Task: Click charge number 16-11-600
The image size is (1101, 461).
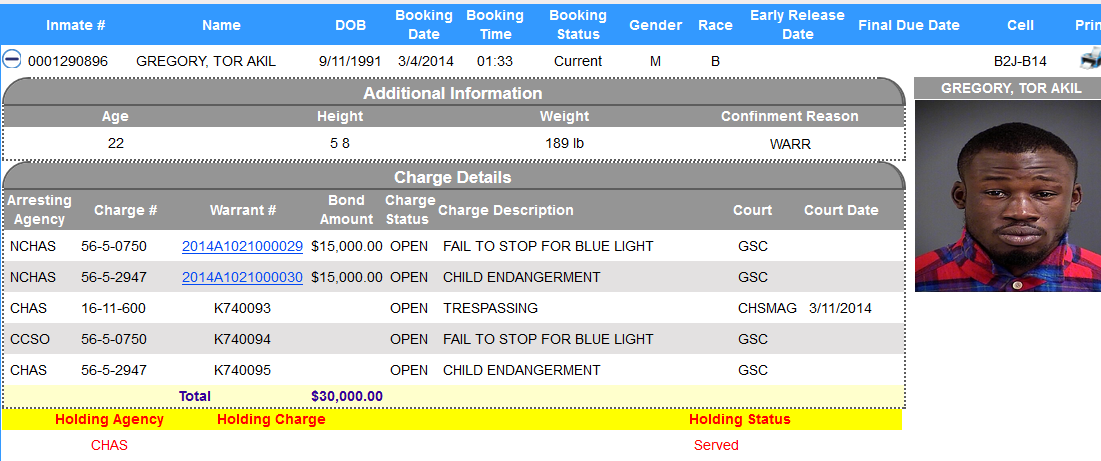Action: point(112,308)
